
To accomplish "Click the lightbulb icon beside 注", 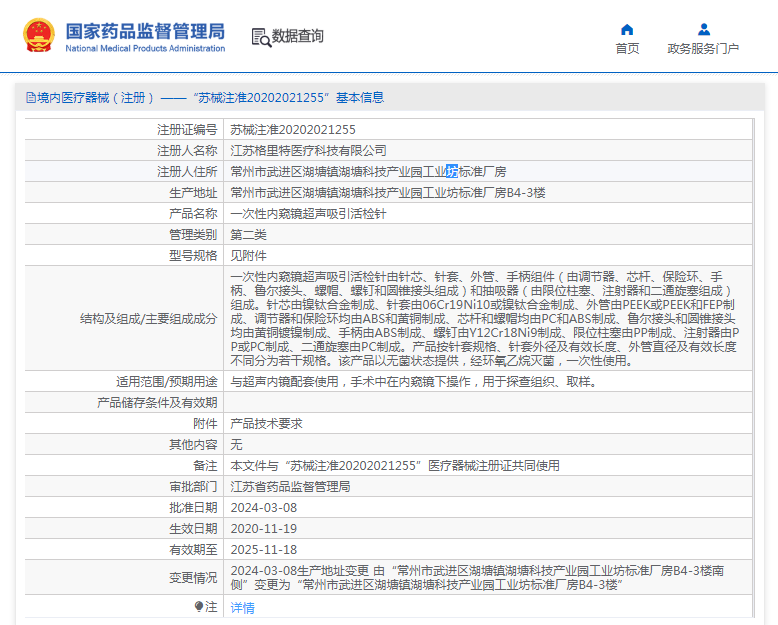I will 199,606.
